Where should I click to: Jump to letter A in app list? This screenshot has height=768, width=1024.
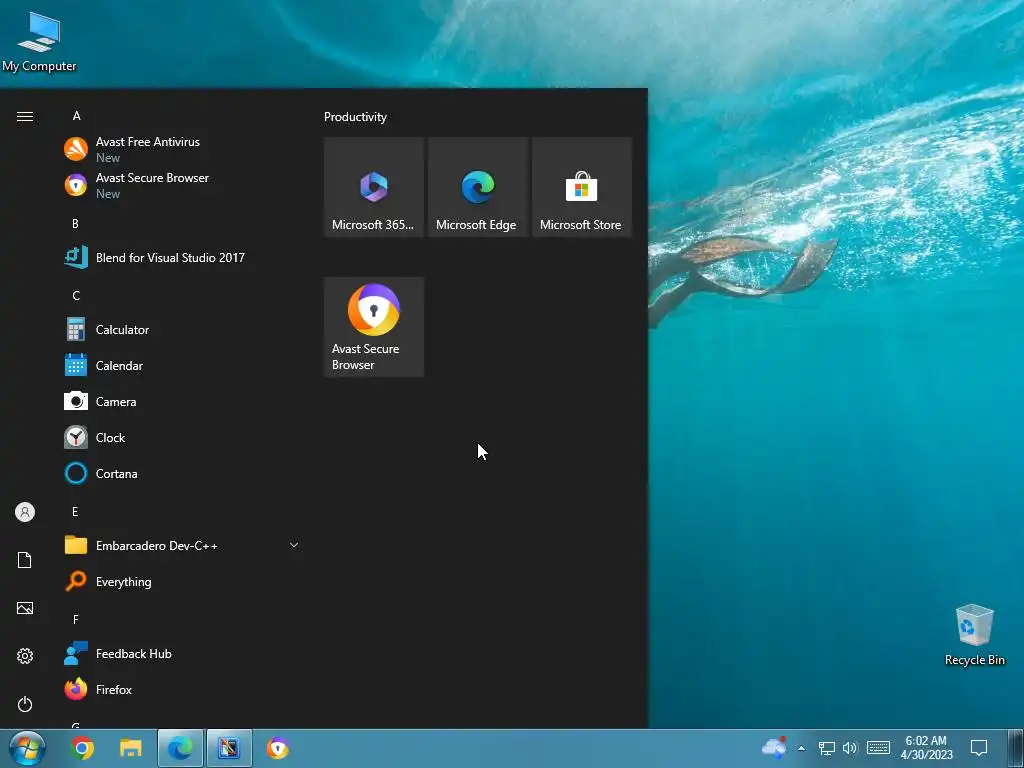[x=76, y=116]
